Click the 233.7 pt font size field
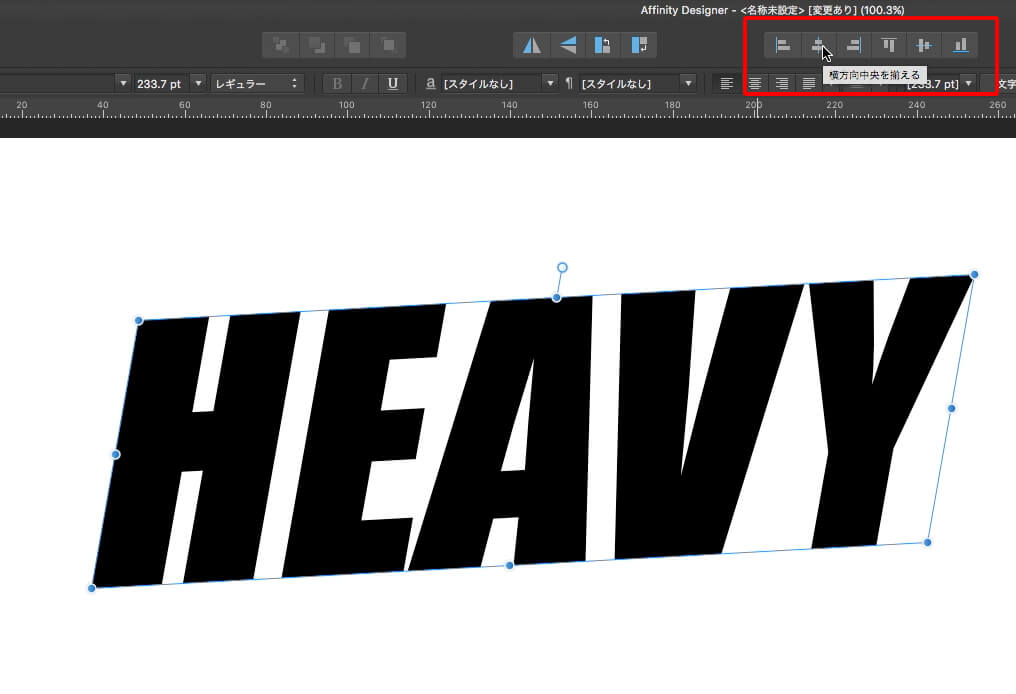This screenshot has width=1016, height=694. tap(162, 84)
